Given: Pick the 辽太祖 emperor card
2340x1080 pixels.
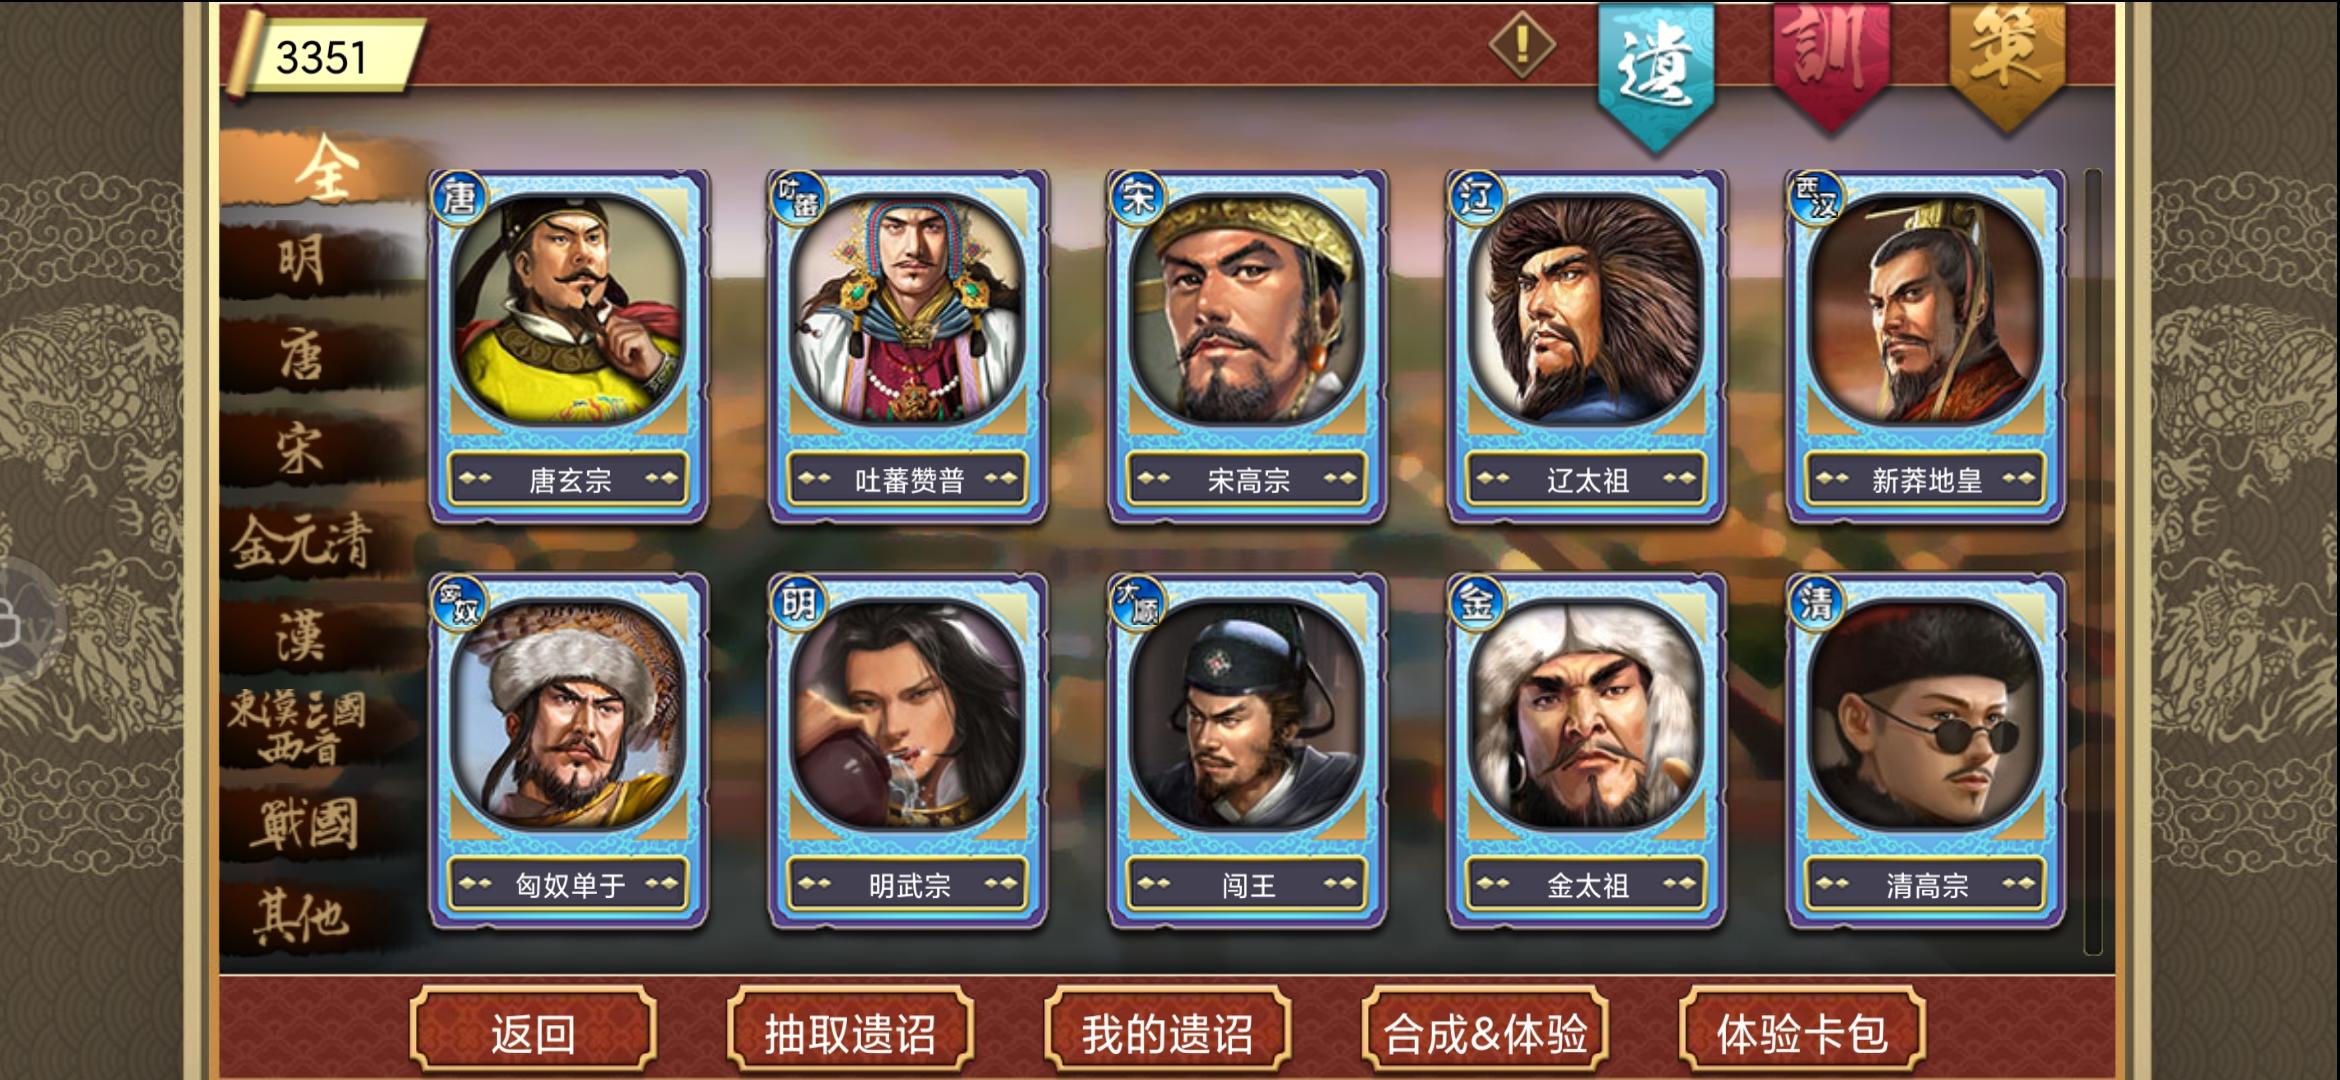Looking at the screenshot, I should [x=1586, y=346].
